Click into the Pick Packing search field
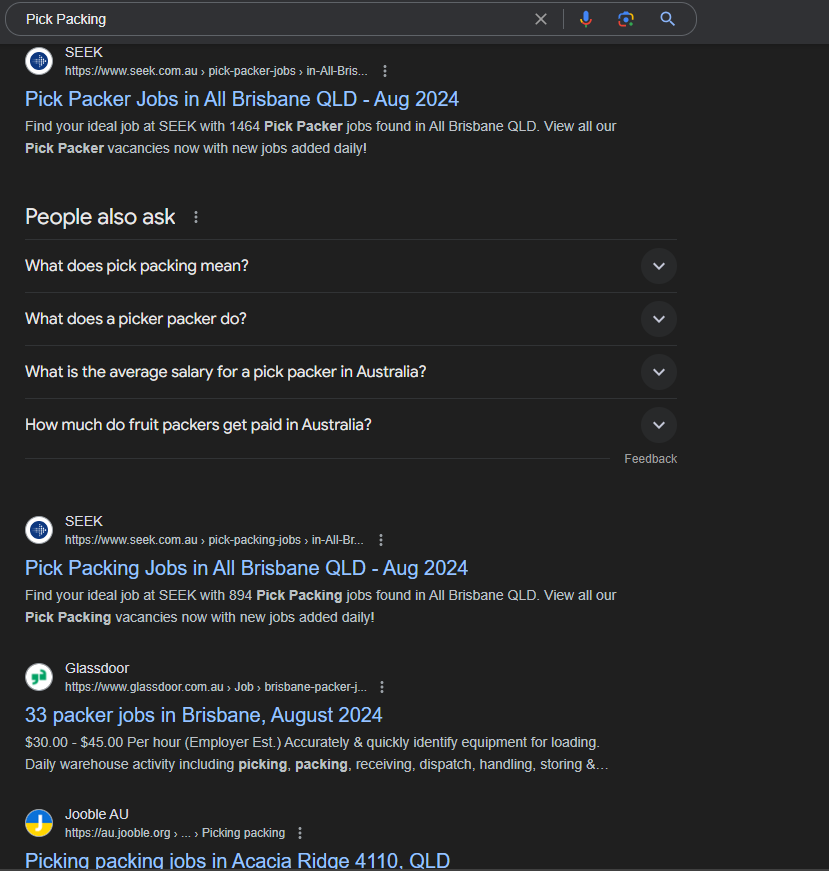This screenshot has height=871, width=829. (270, 19)
